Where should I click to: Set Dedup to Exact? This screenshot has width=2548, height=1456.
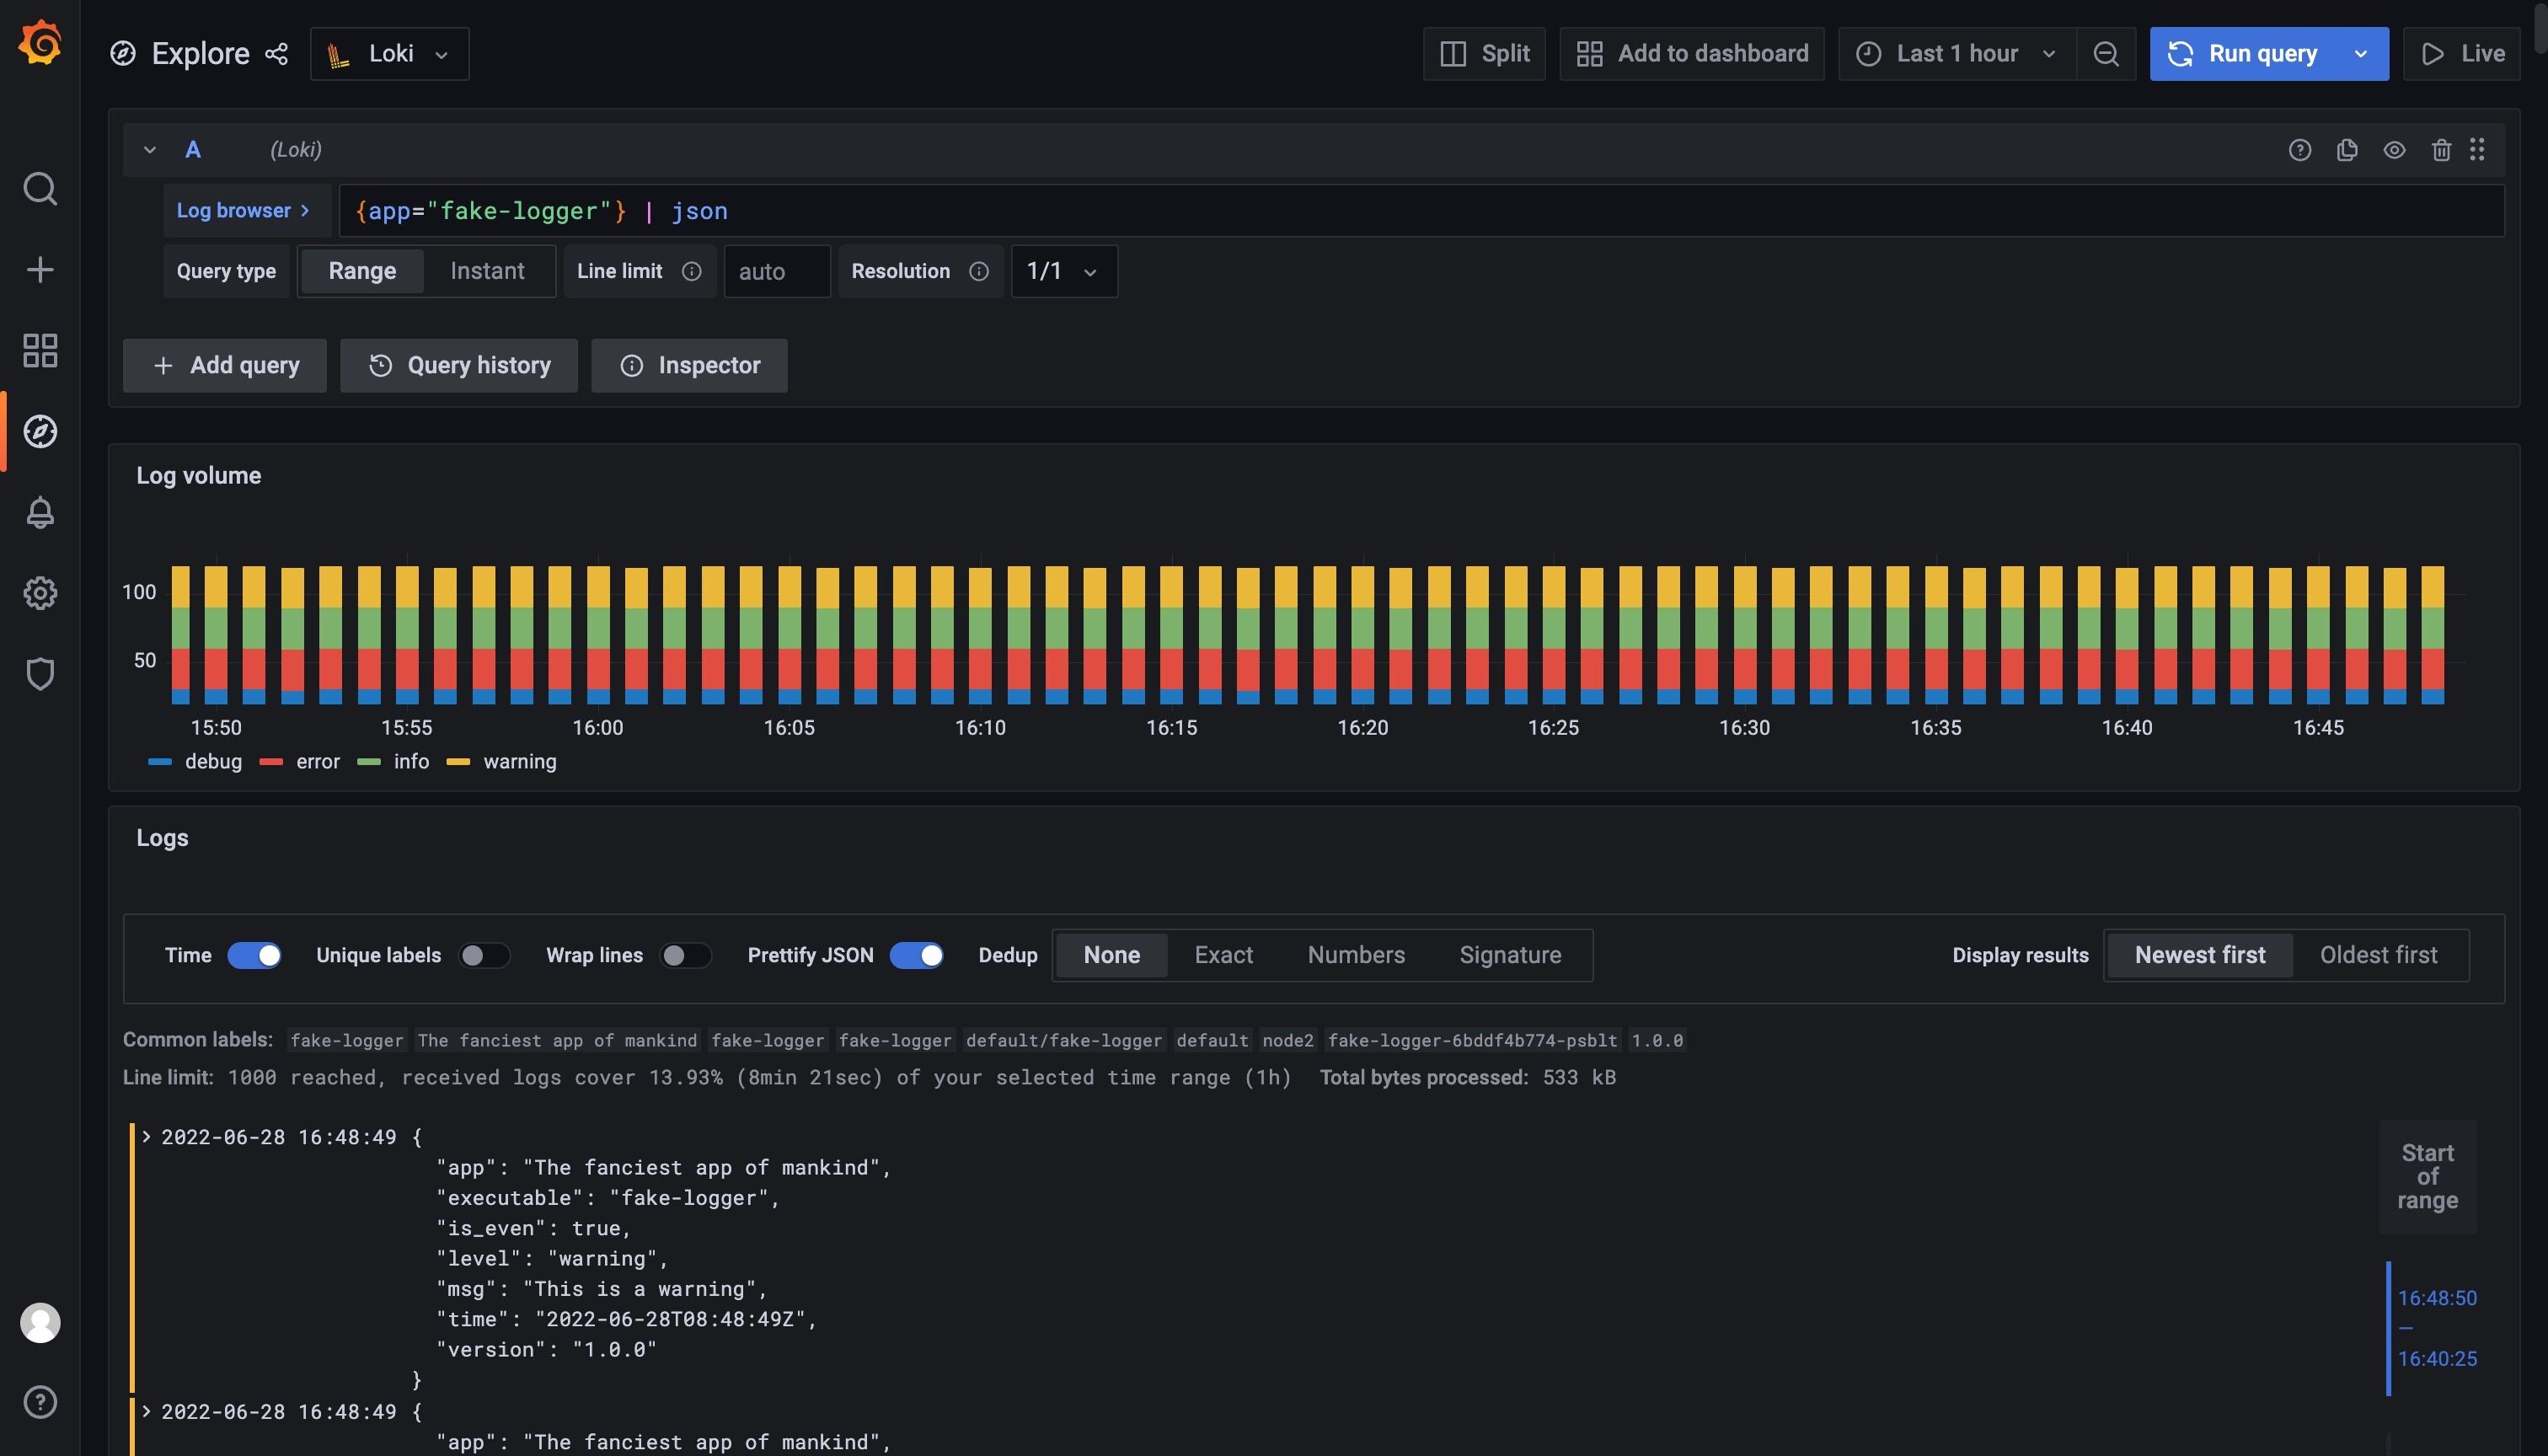pos(1223,955)
